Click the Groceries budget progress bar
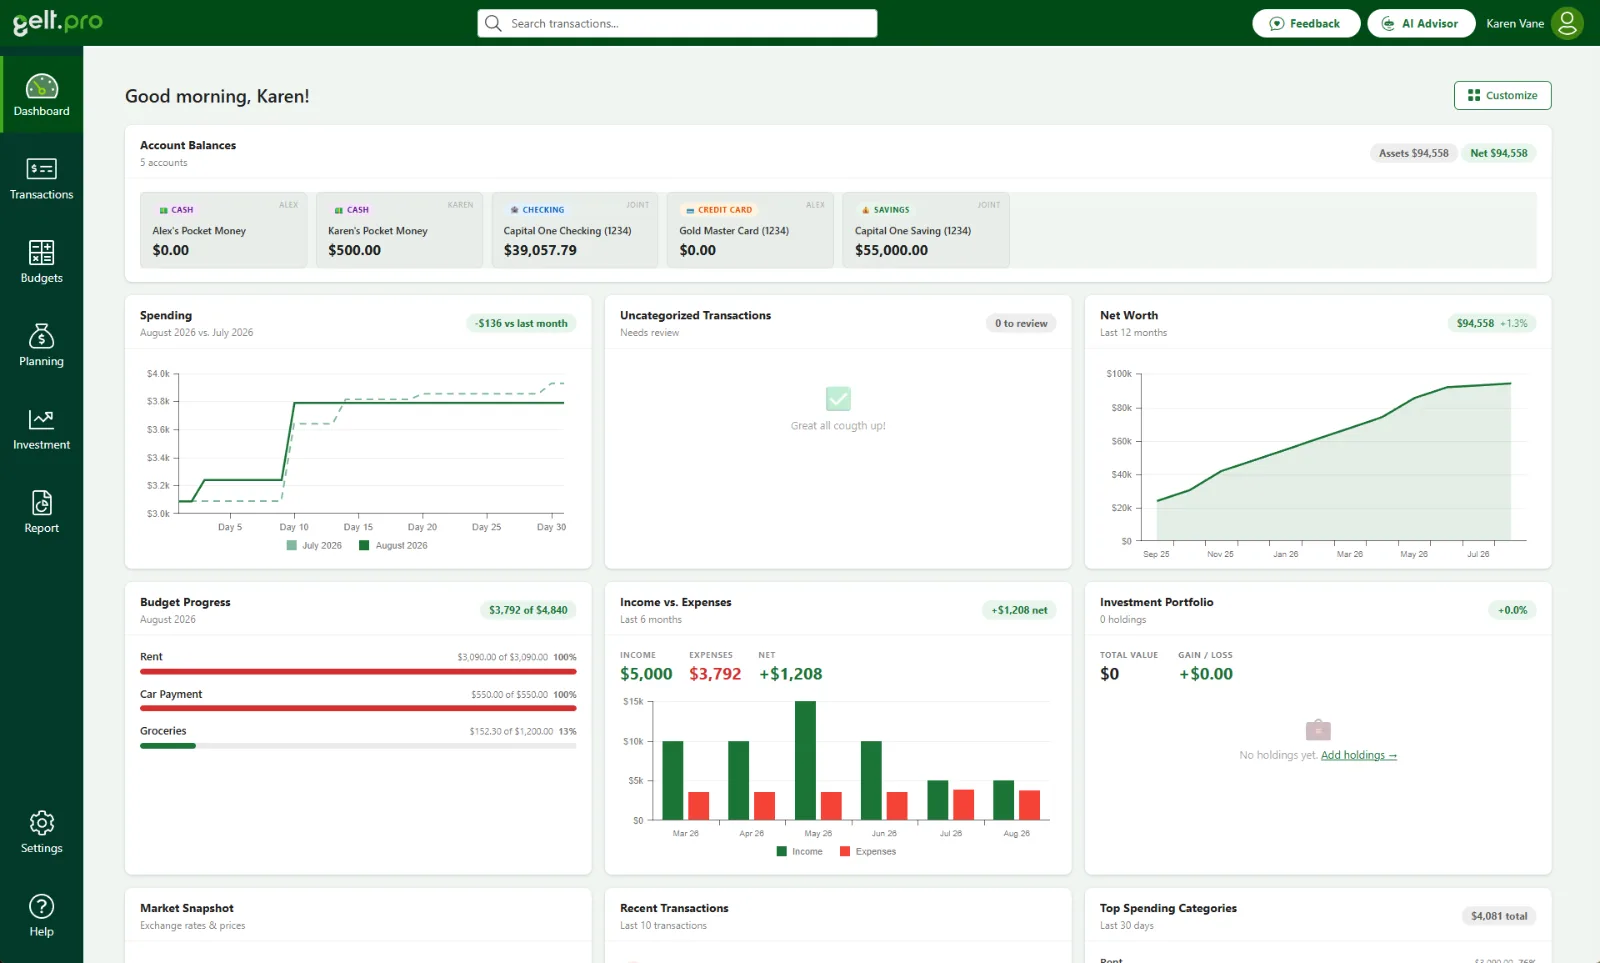This screenshot has width=1600, height=963. pos(358,746)
